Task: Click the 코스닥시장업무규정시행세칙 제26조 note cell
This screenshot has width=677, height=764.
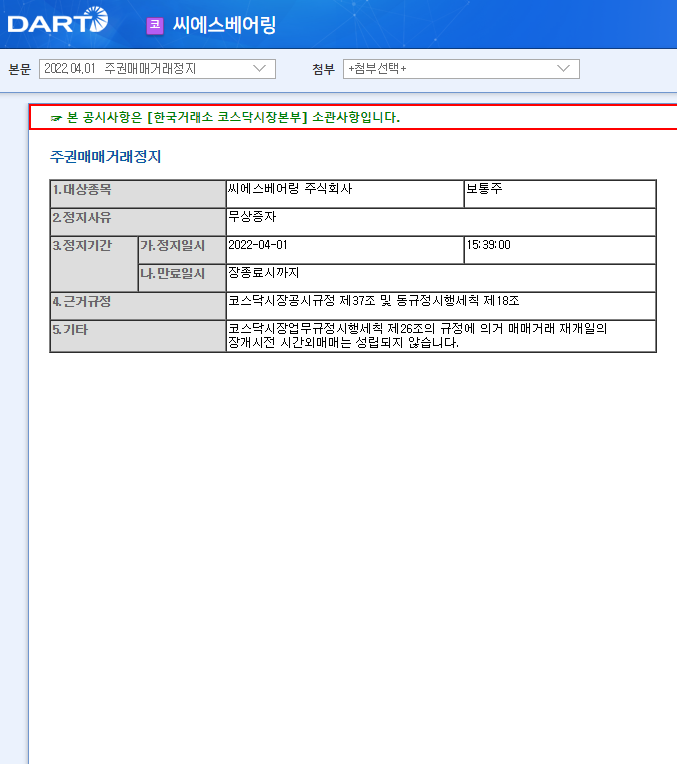Action: point(441,336)
